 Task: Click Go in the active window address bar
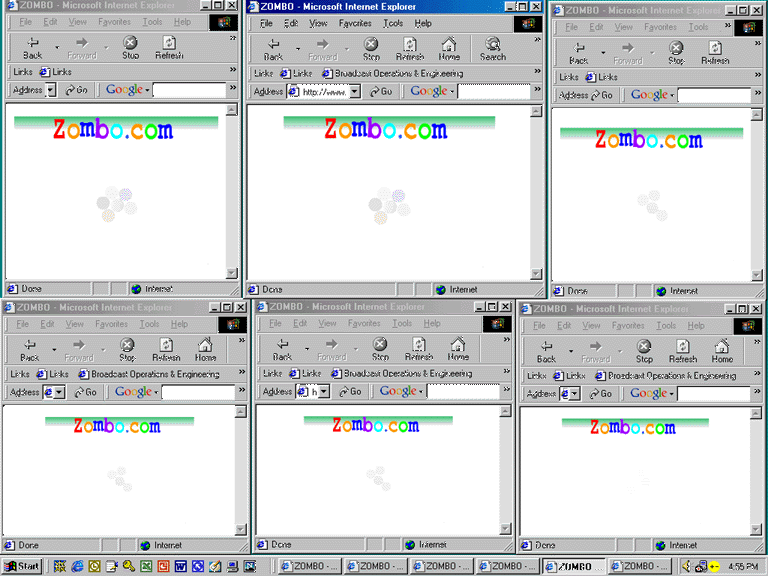click(x=381, y=91)
